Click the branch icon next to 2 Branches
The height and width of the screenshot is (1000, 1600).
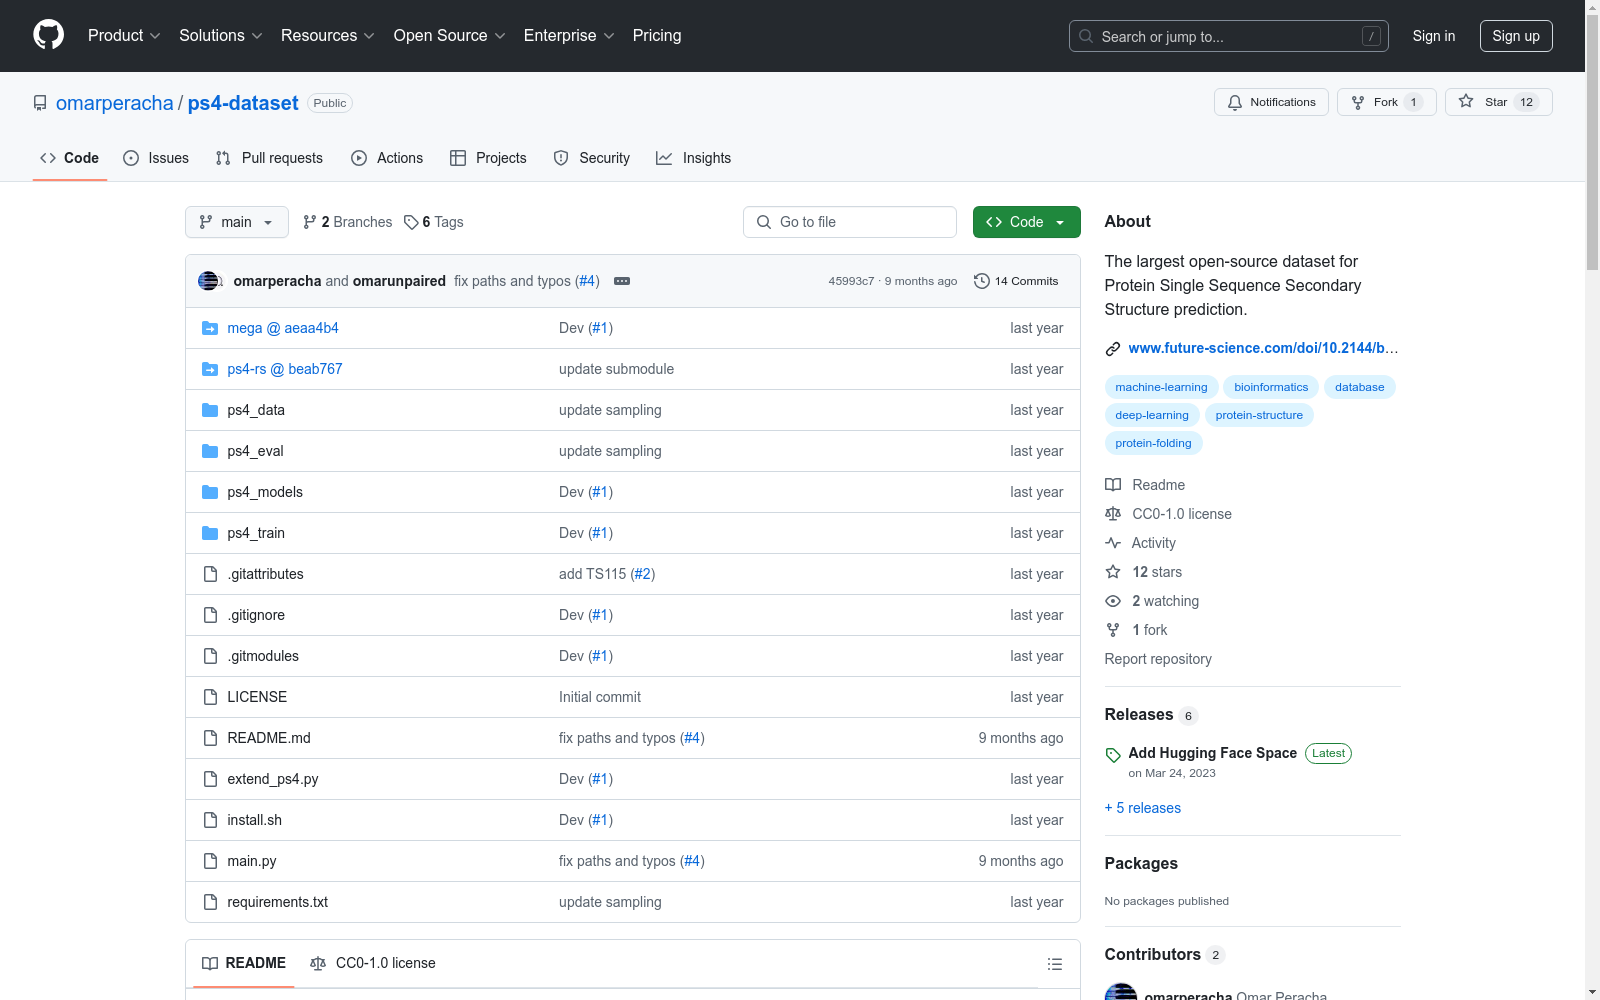(x=310, y=222)
